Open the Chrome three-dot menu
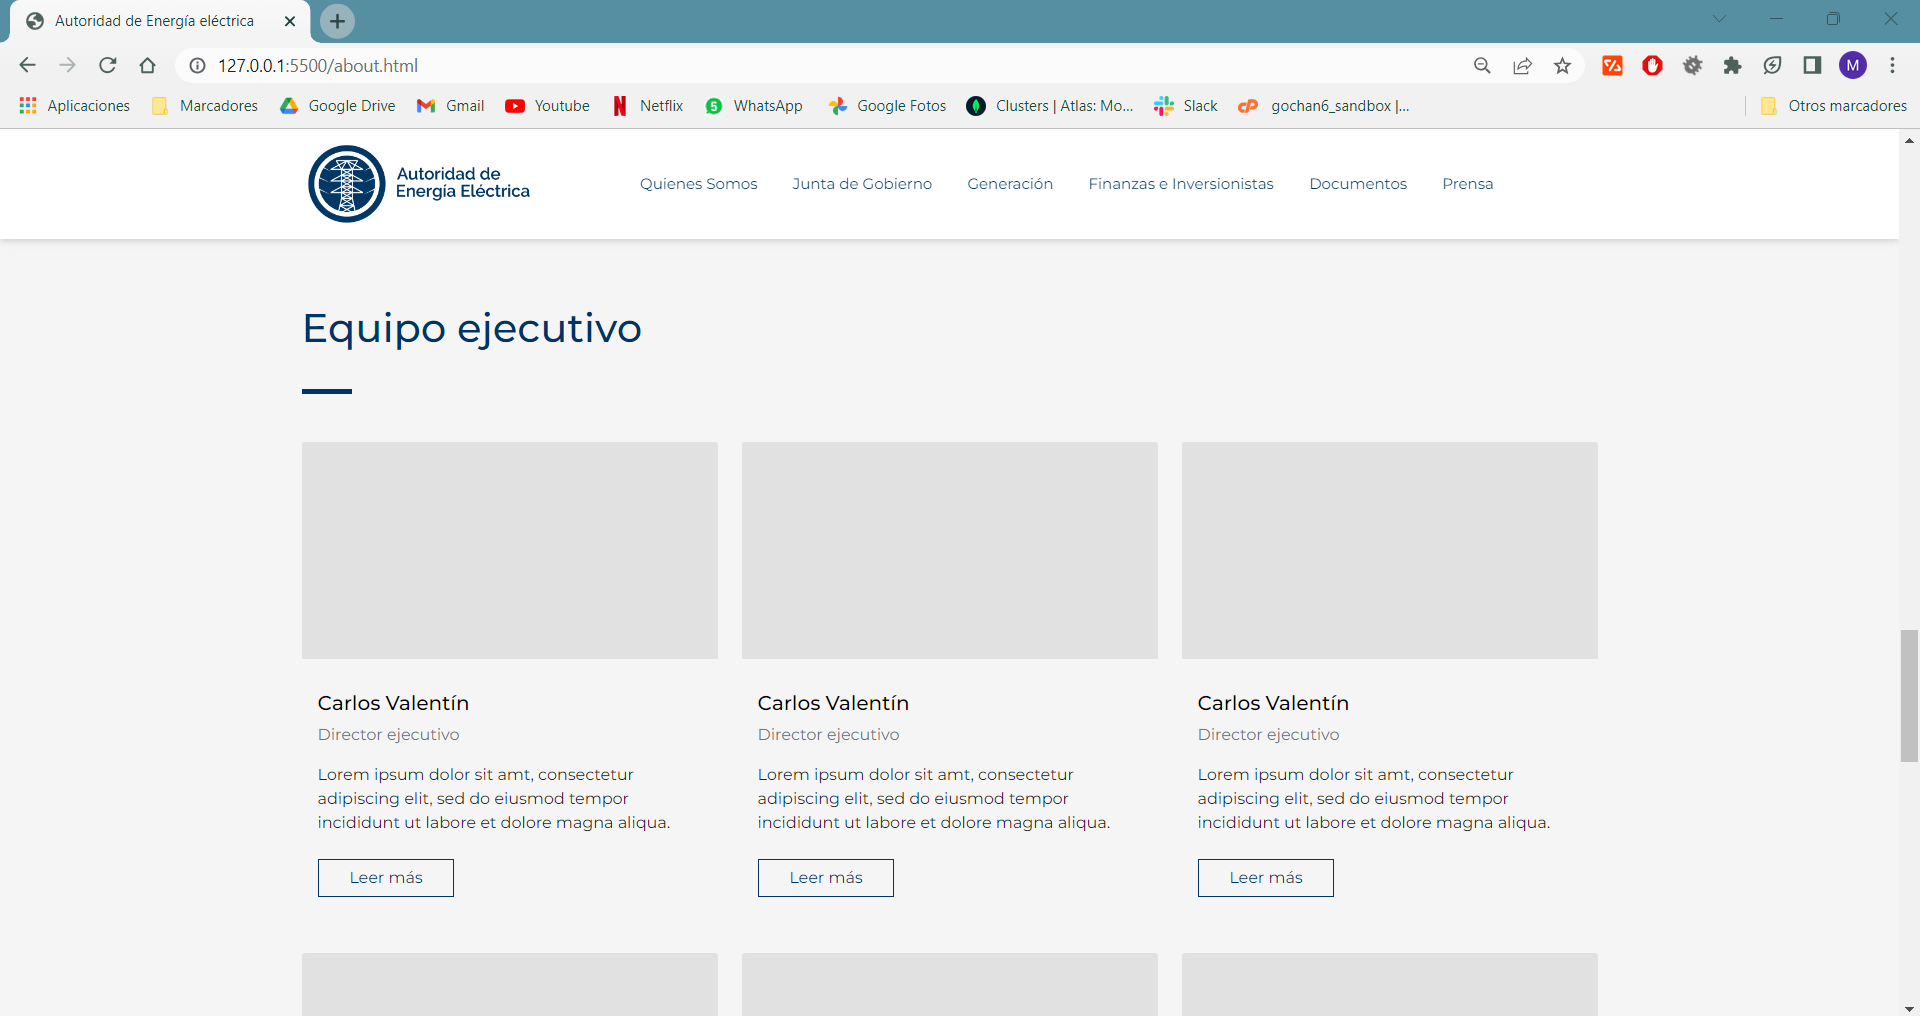1920x1016 pixels. 1892,66
